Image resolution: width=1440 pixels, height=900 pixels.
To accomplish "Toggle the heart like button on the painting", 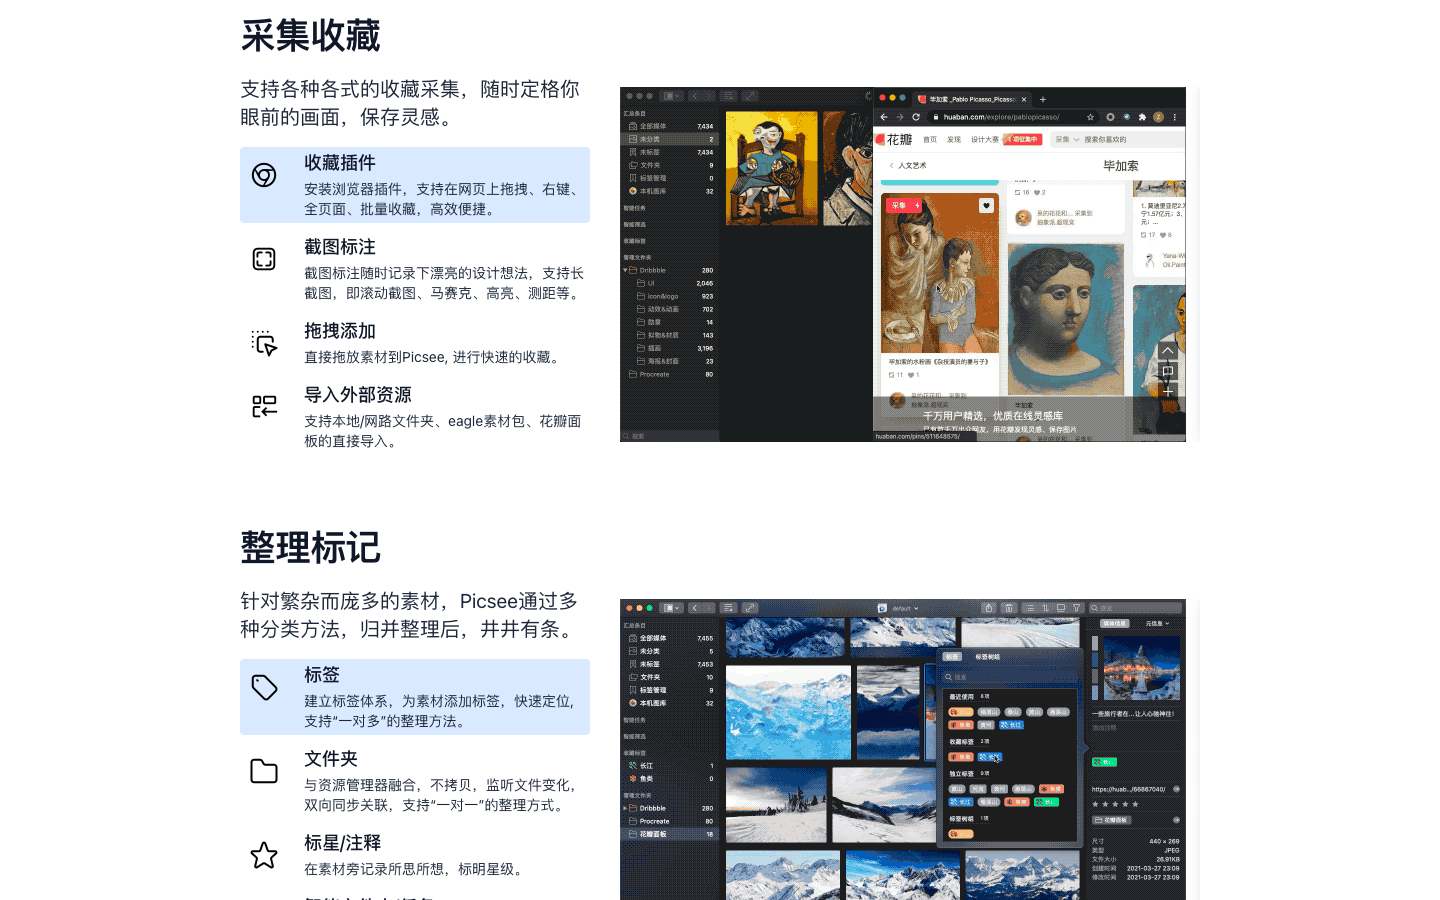I will [986, 205].
